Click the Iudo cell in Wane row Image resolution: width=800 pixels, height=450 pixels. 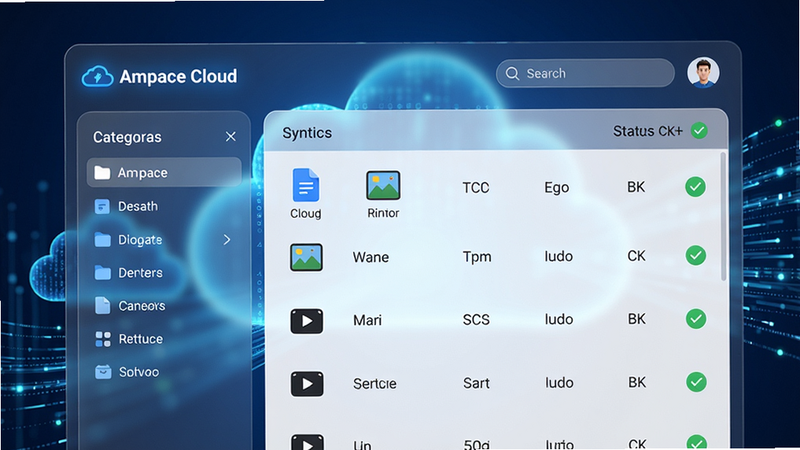(559, 256)
